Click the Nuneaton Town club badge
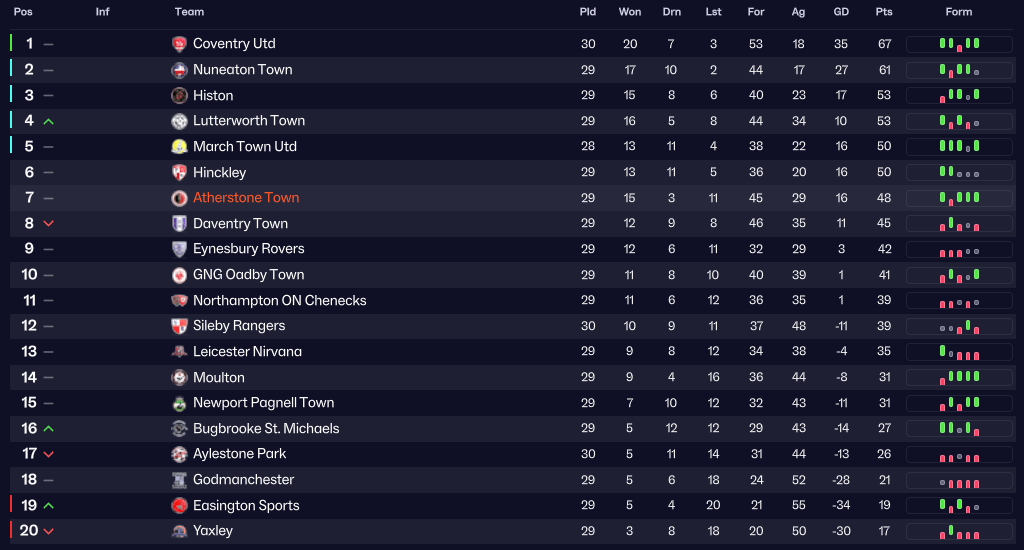This screenshot has height=550, width=1024. click(180, 70)
